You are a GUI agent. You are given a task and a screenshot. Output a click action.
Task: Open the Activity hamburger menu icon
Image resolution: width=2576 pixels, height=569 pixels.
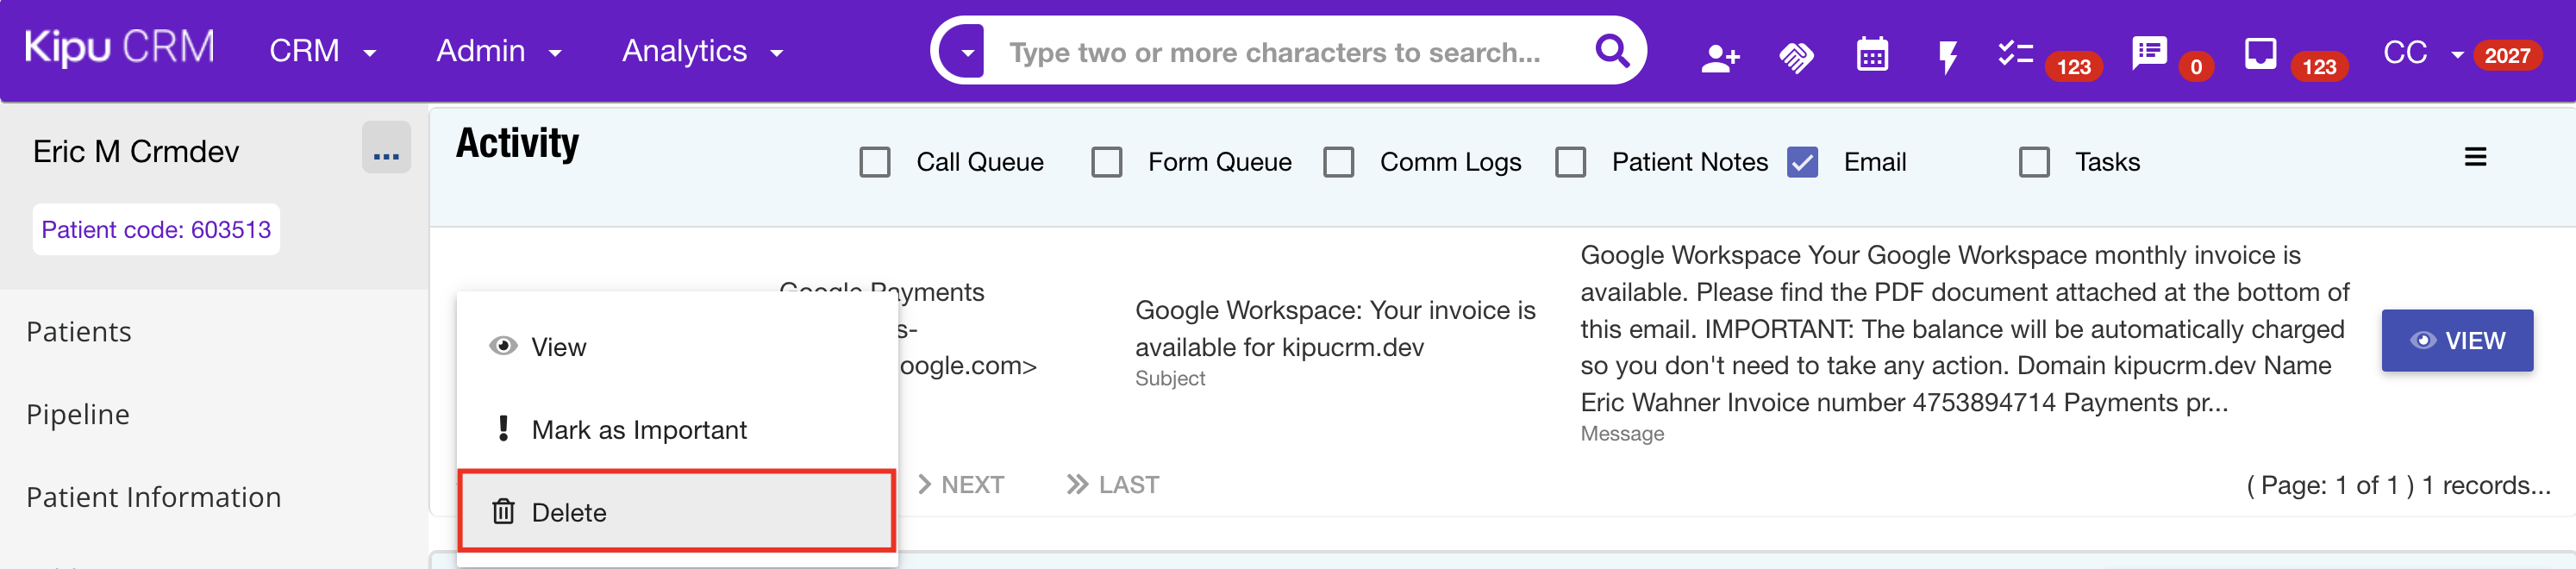tap(2474, 157)
